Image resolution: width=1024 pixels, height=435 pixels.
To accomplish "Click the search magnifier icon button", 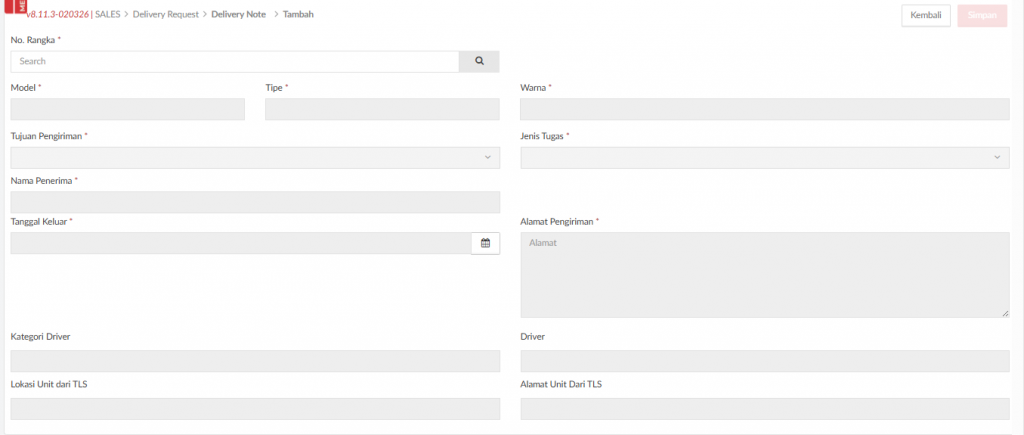I will [x=479, y=61].
